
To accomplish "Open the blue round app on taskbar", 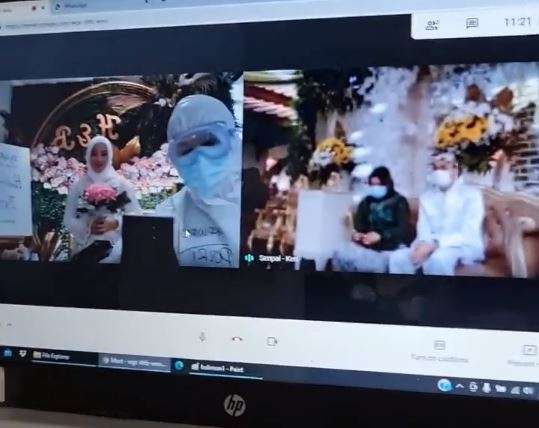I will [x=179, y=365].
